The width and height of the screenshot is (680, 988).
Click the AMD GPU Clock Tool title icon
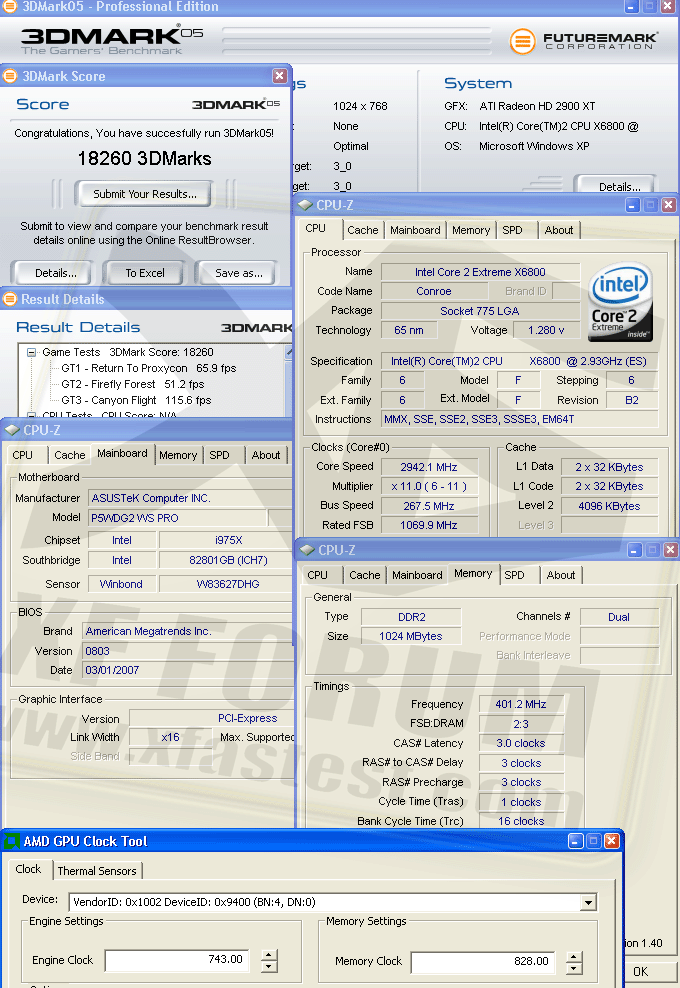[x=12, y=841]
